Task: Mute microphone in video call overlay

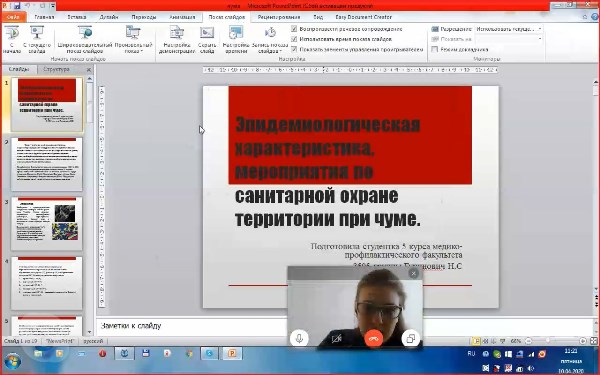Action: [x=299, y=339]
